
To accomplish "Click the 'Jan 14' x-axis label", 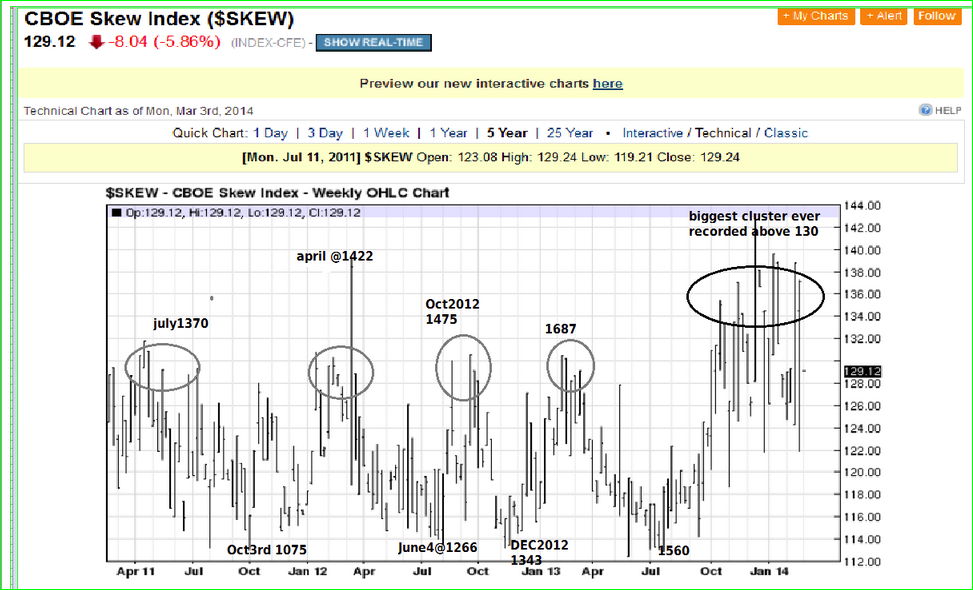I will 768,571.
